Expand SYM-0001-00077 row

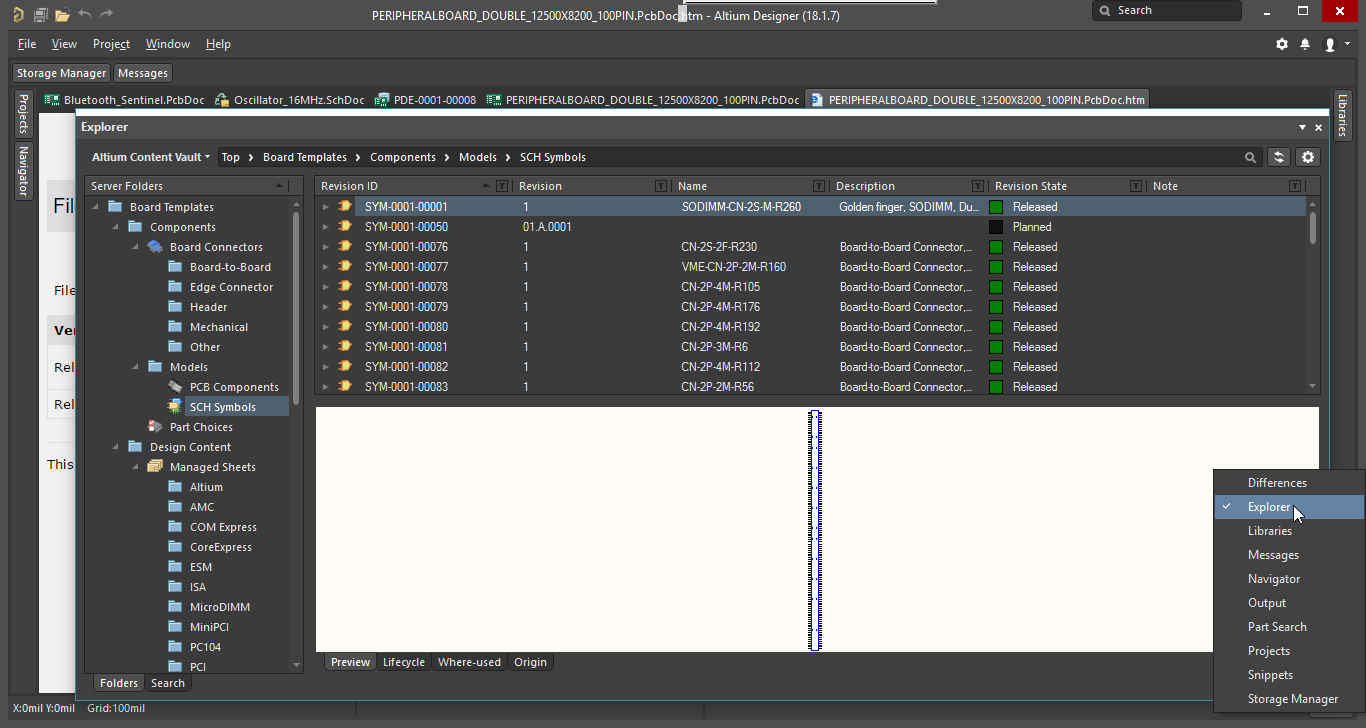(x=325, y=267)
